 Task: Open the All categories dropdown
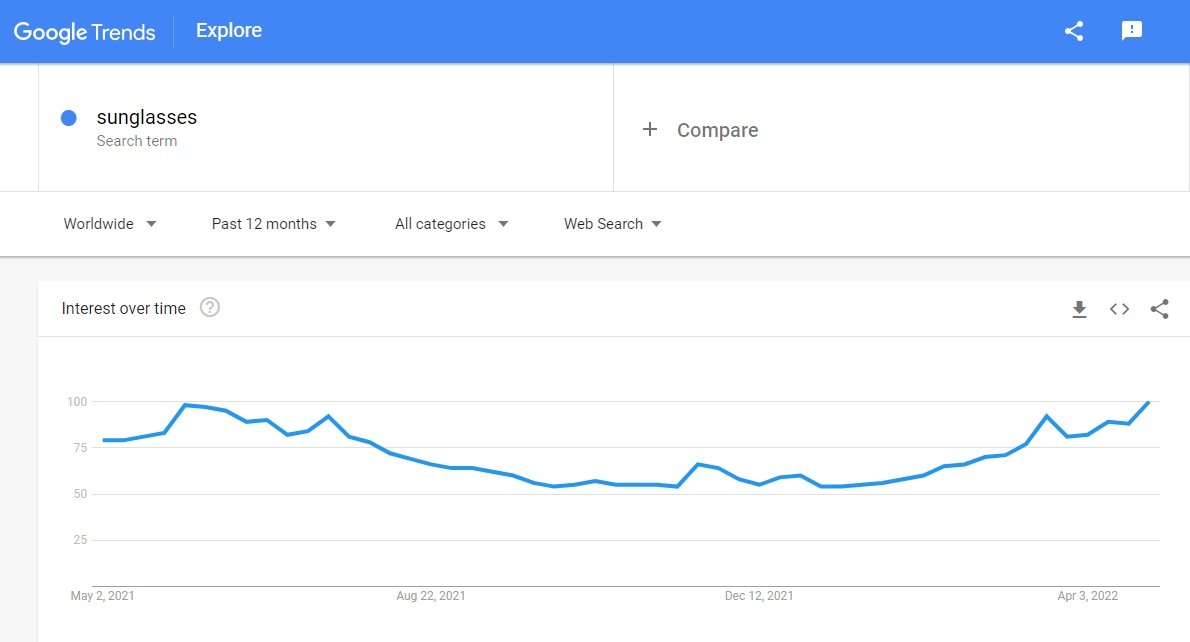point(452,224)
